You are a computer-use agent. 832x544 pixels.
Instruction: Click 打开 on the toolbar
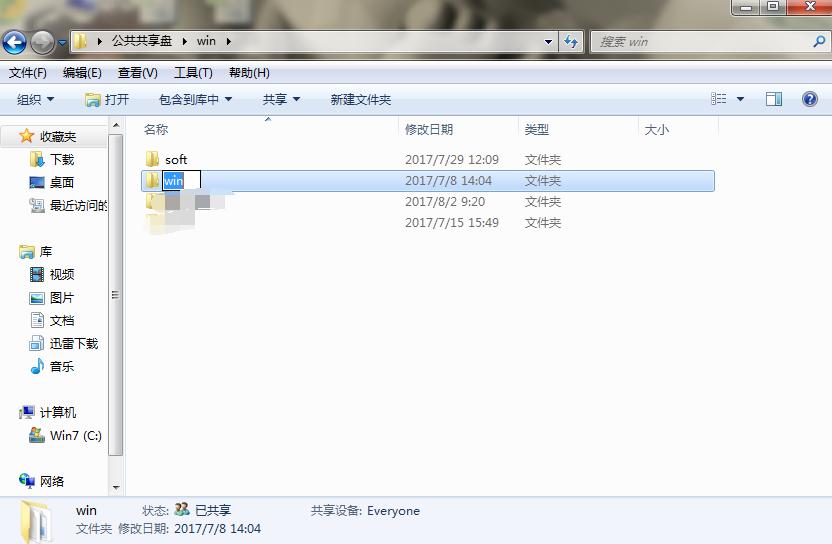click(x=107, y=99)
